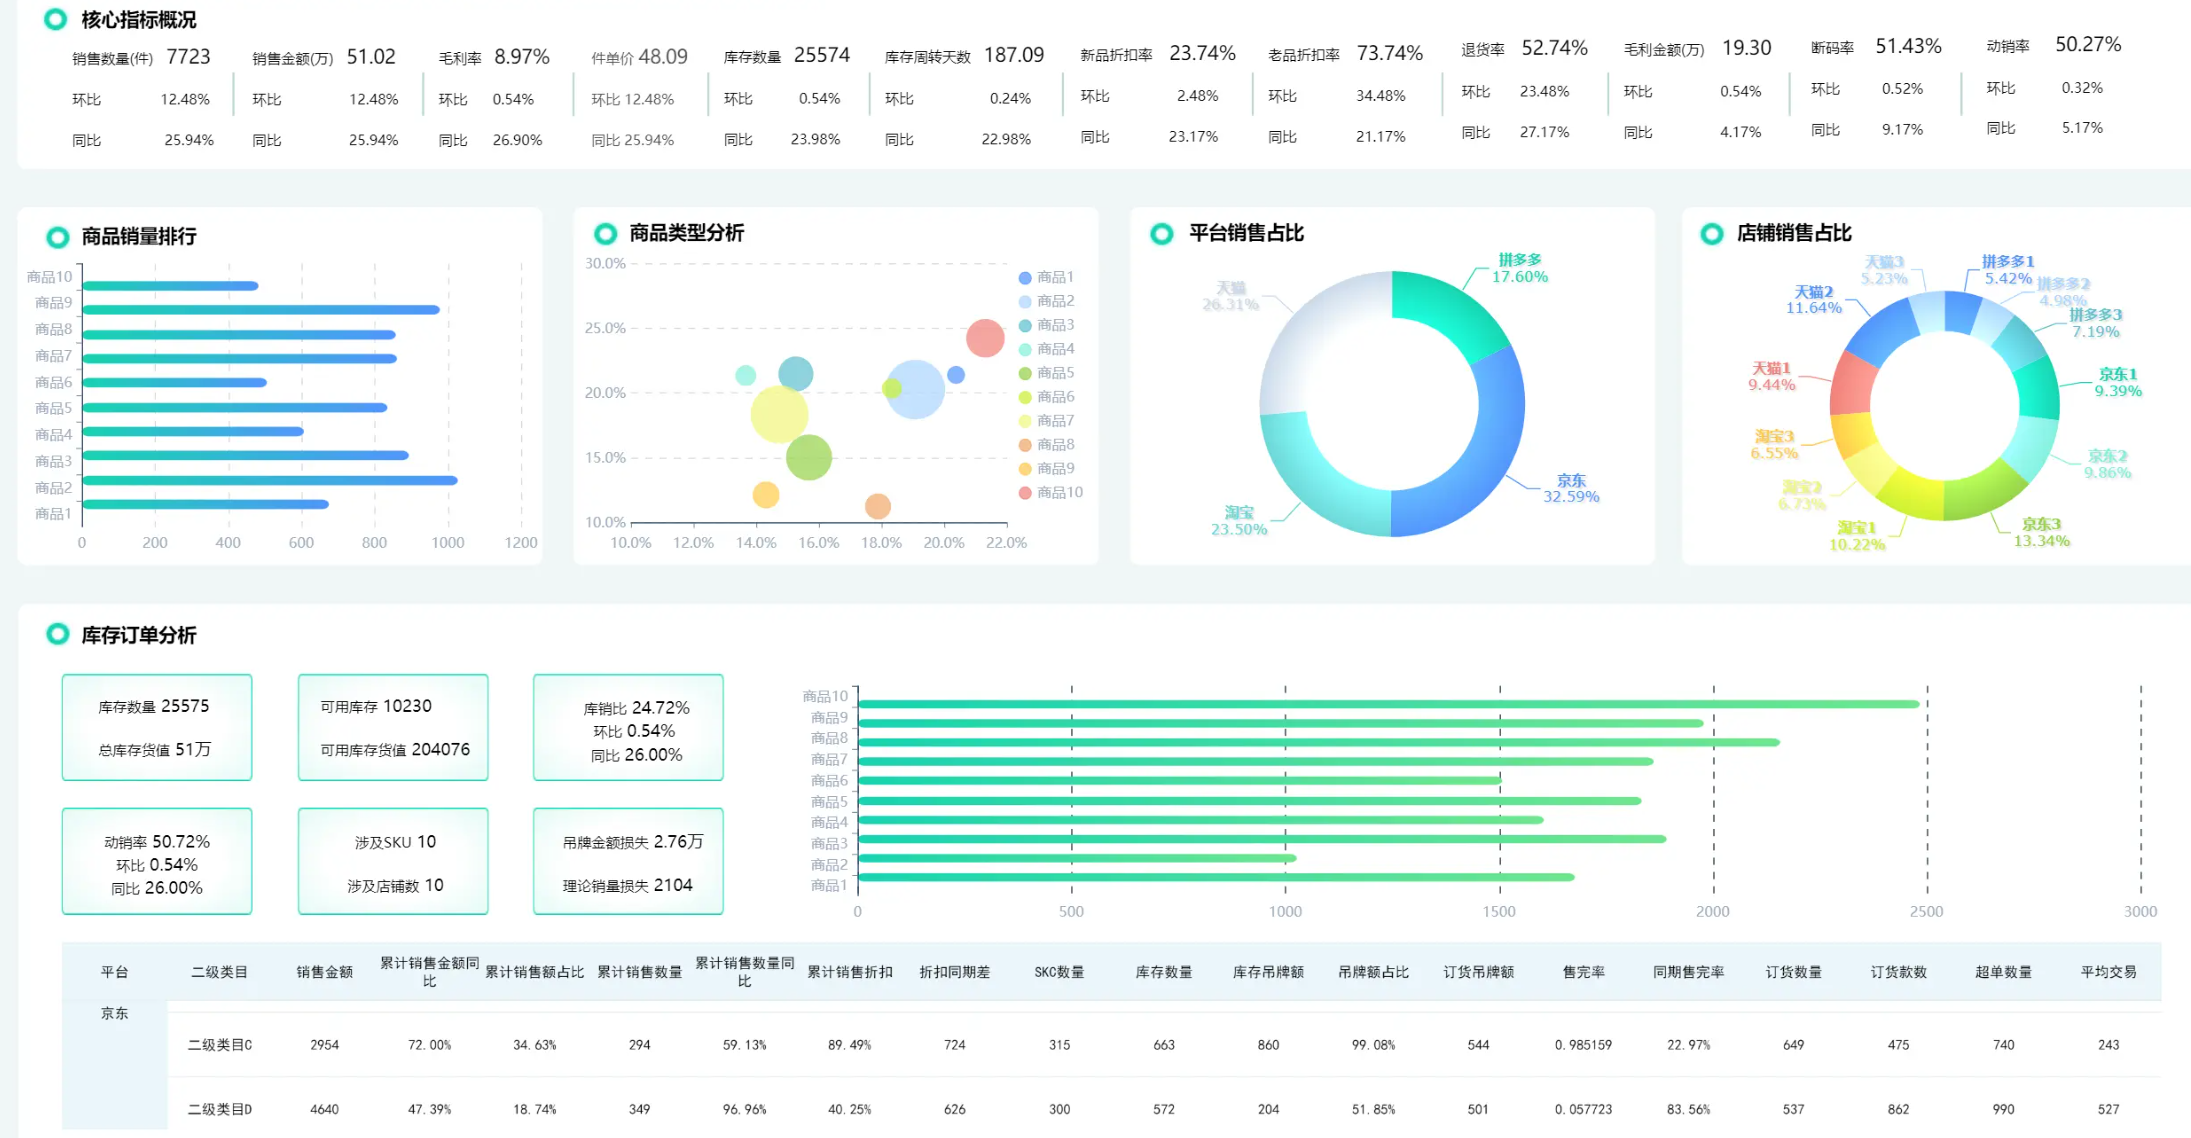Click ring icon beside 核心指标概况 title
This screenshot has width=2191, height=1138.
[x=56, y=19]
